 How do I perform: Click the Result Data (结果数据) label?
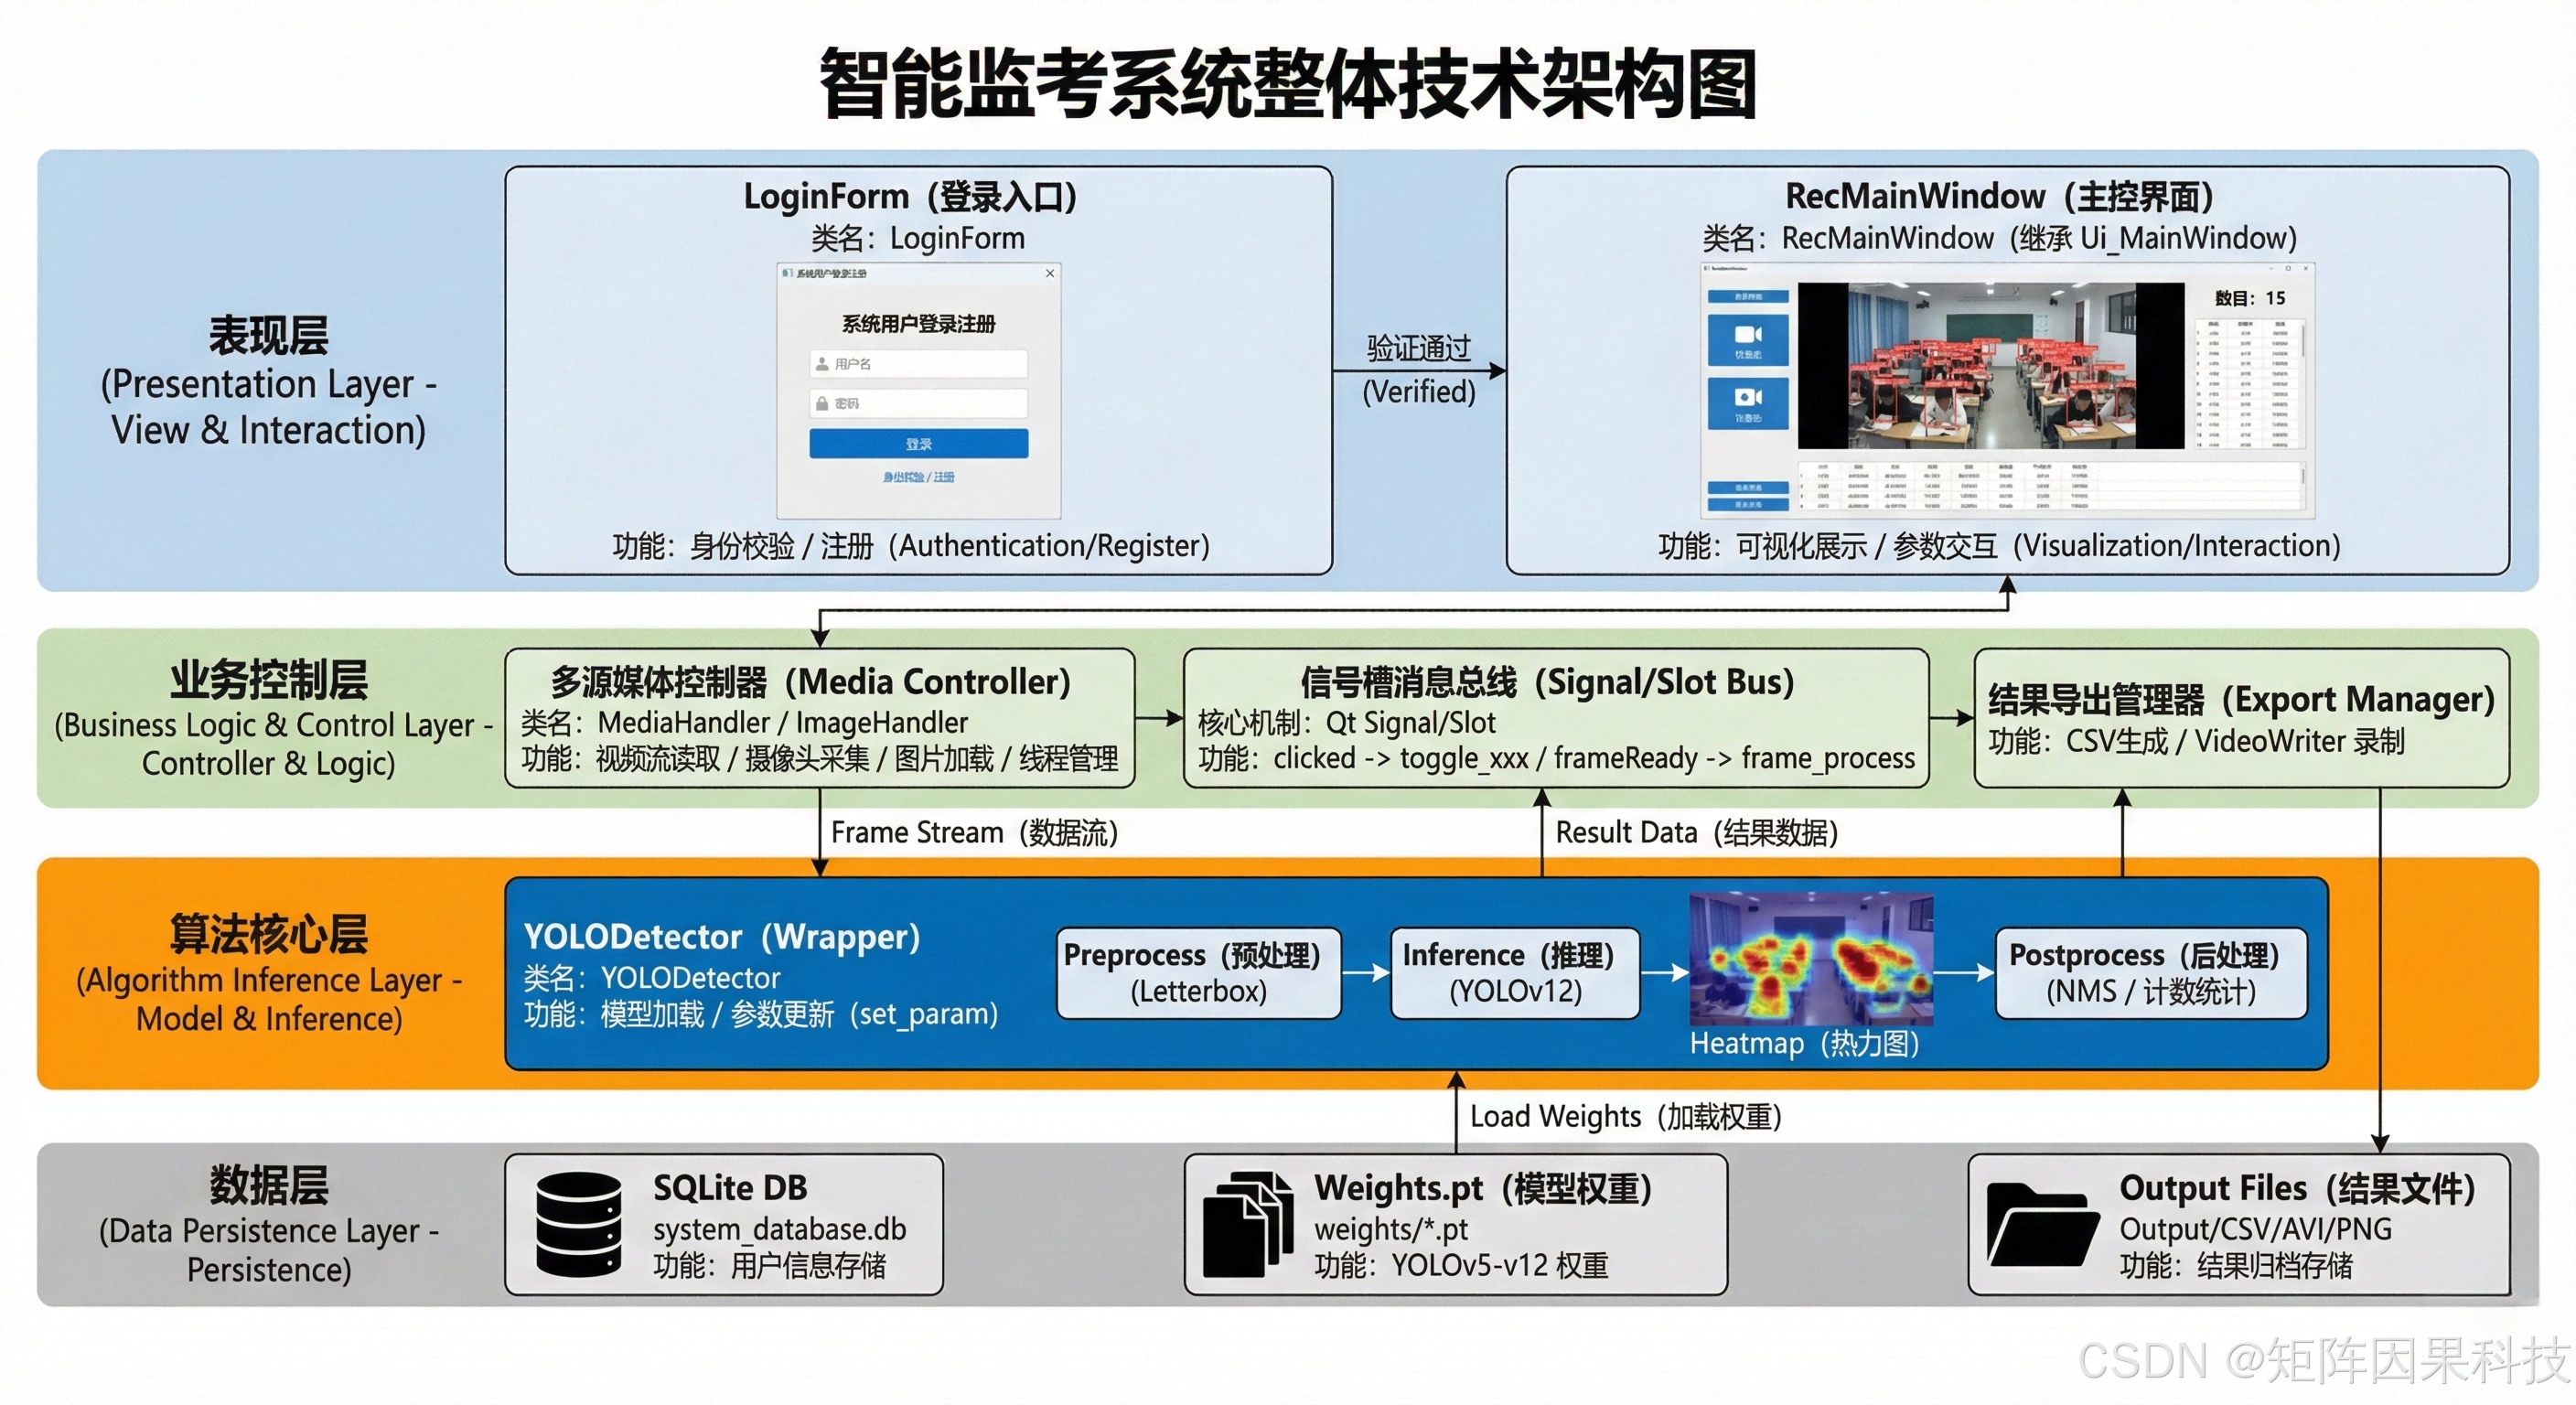pyautogui.click(x=1697, y=832)
